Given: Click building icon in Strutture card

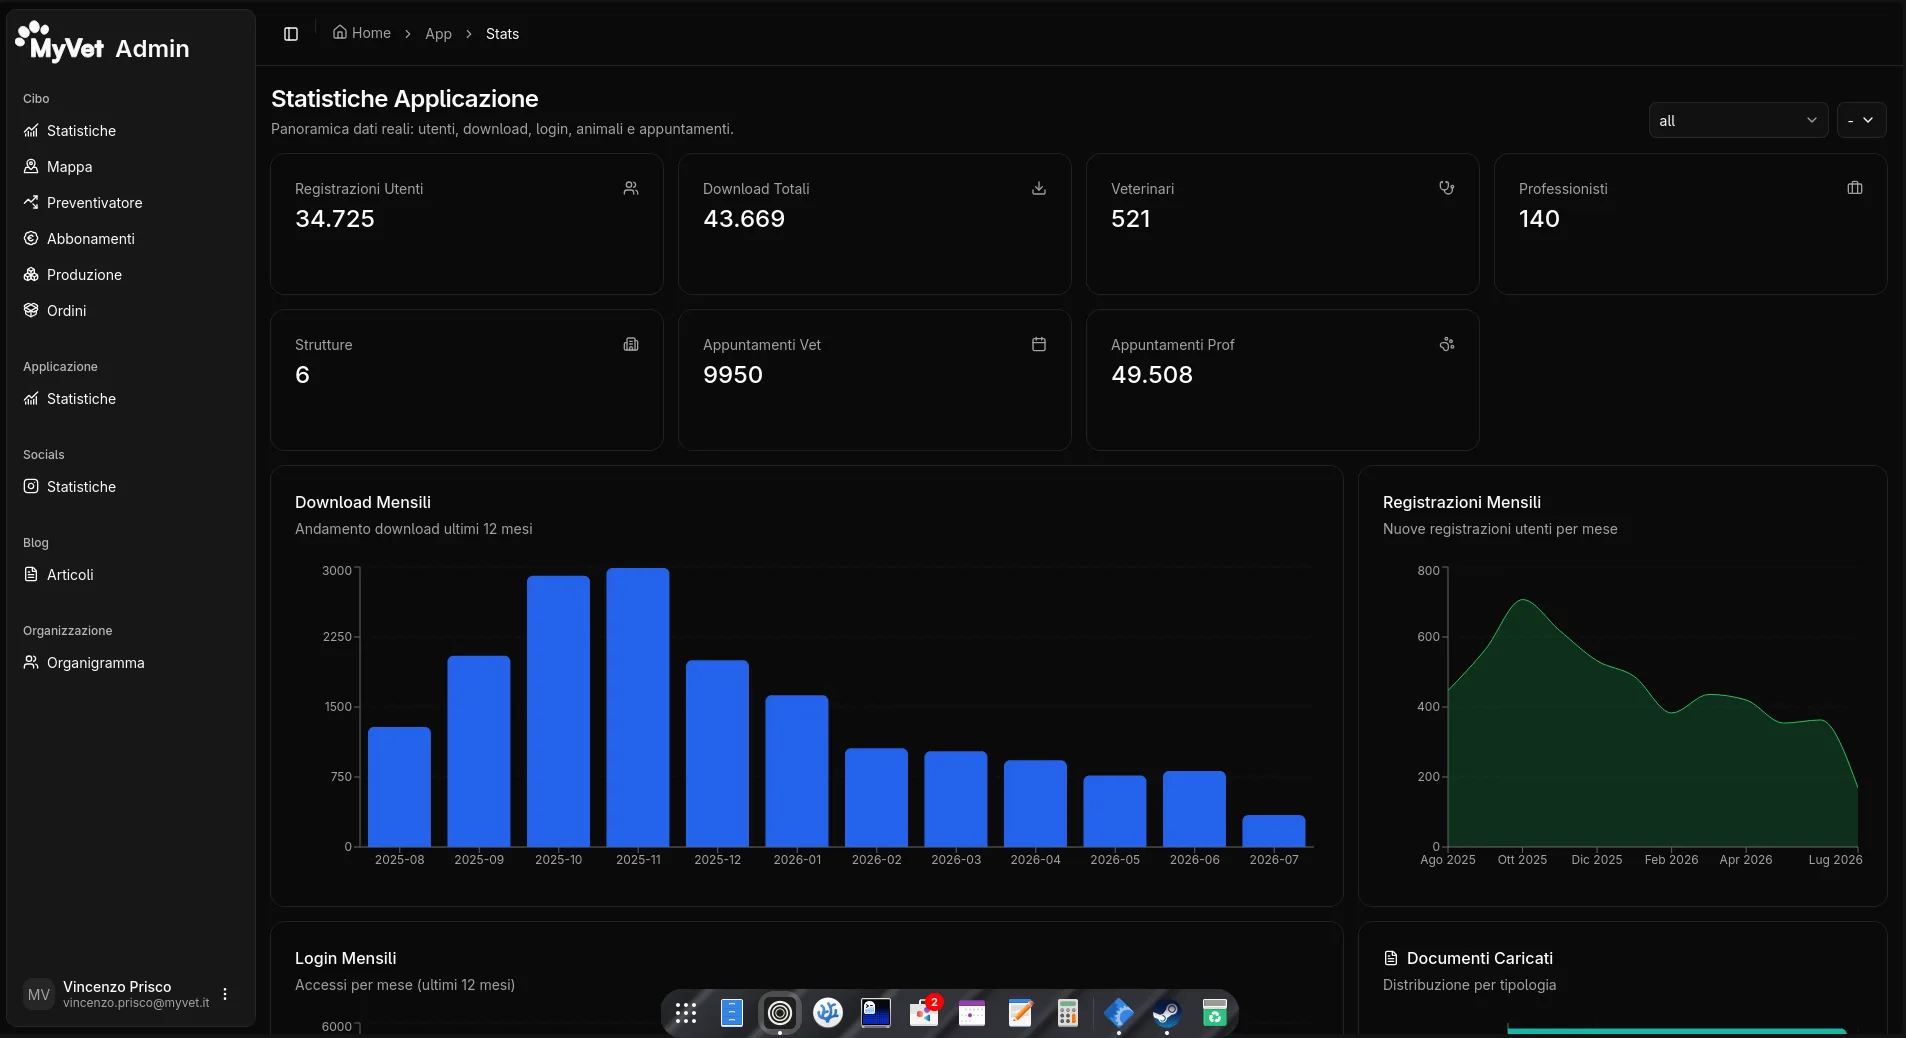Looking at the screenshot, I should coord(631,344).
